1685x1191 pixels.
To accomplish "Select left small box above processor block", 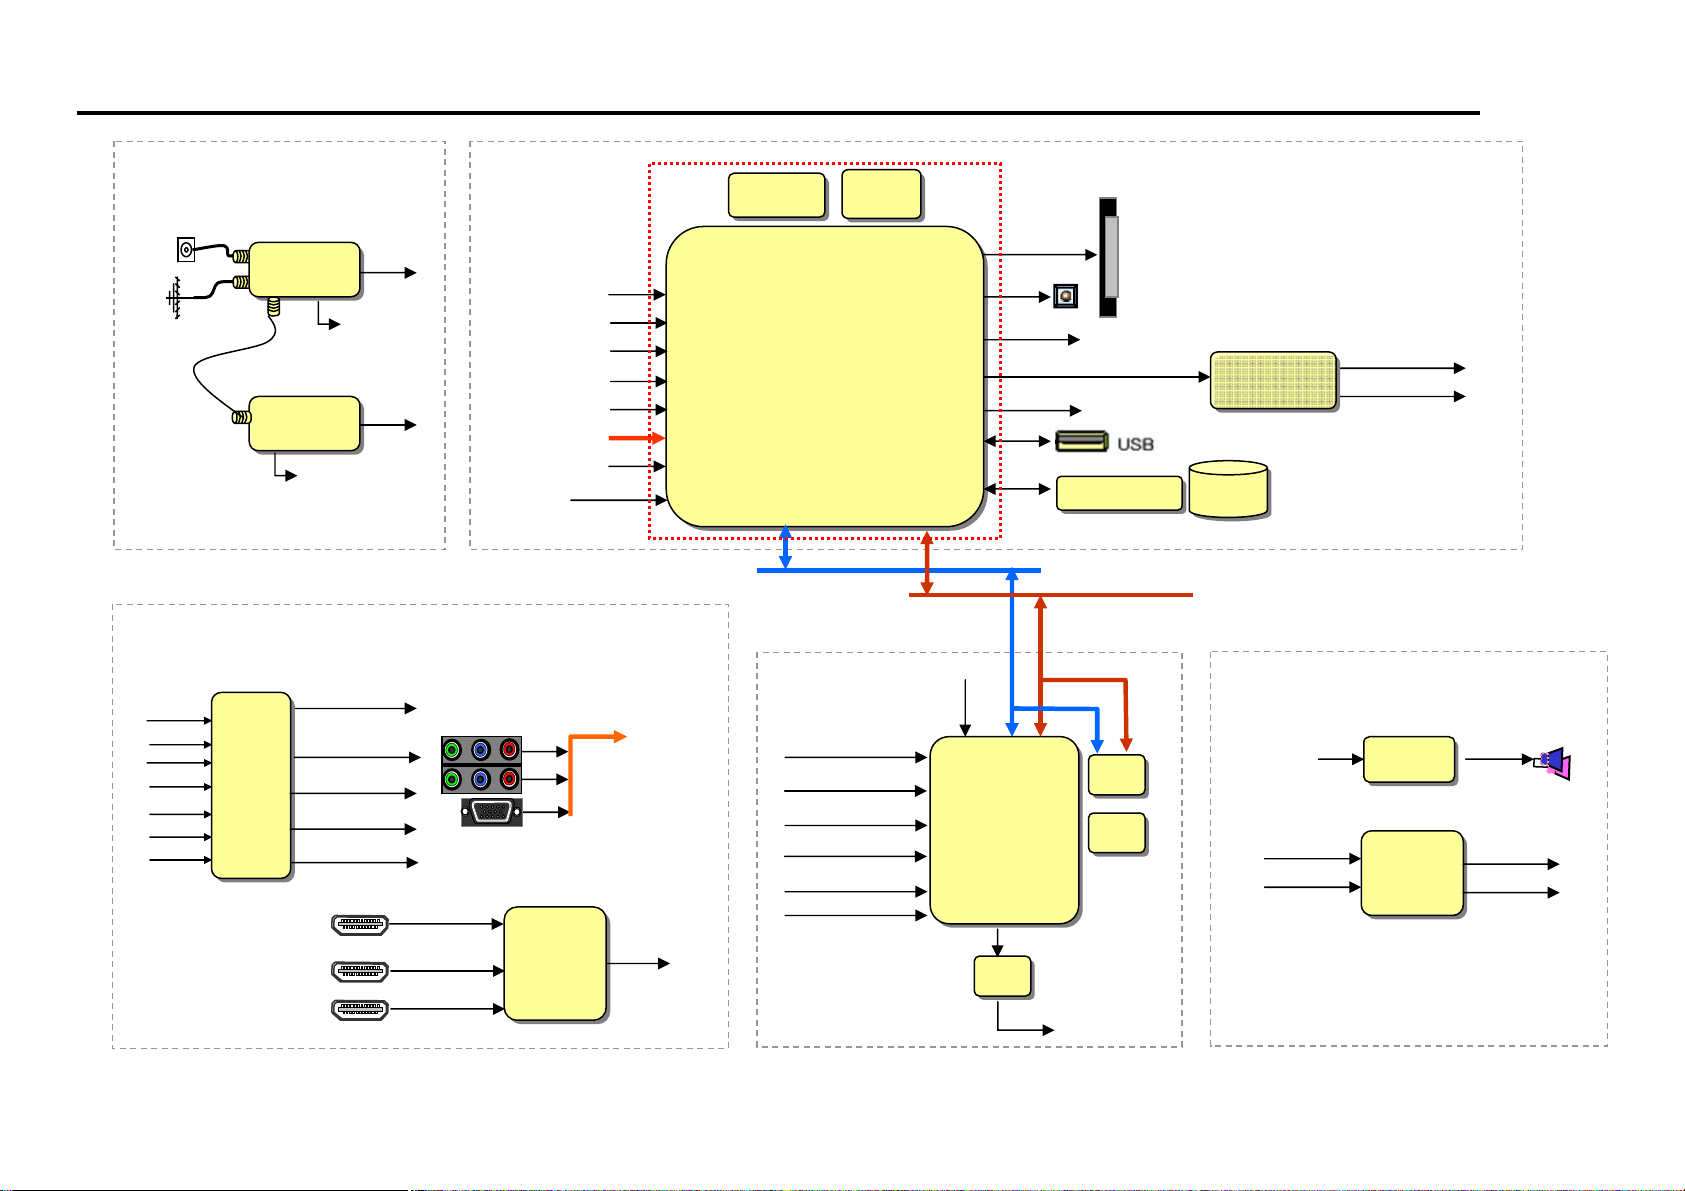I will [777, 195].
